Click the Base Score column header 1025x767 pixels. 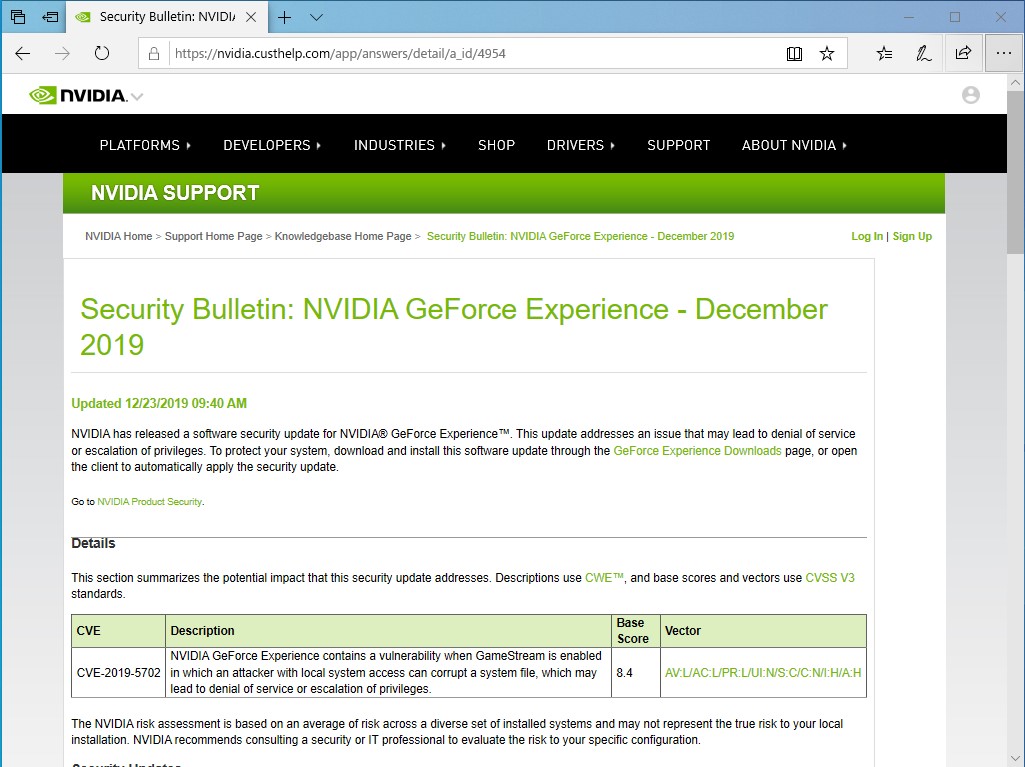pos(635,631)
